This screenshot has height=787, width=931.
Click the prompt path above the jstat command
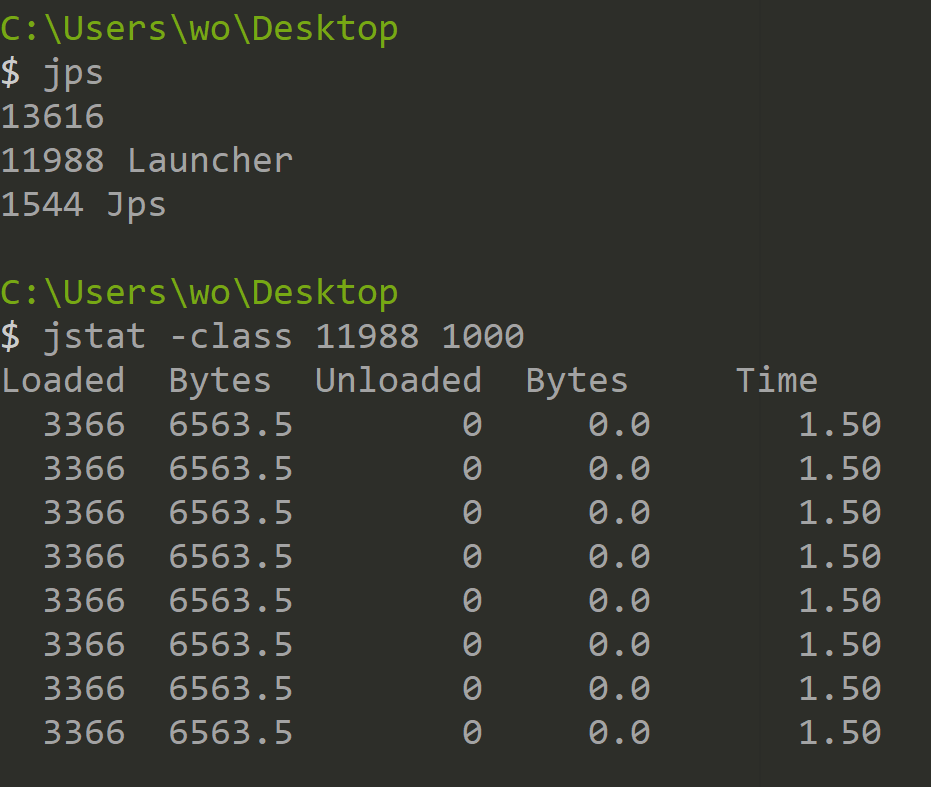[199, 293]
